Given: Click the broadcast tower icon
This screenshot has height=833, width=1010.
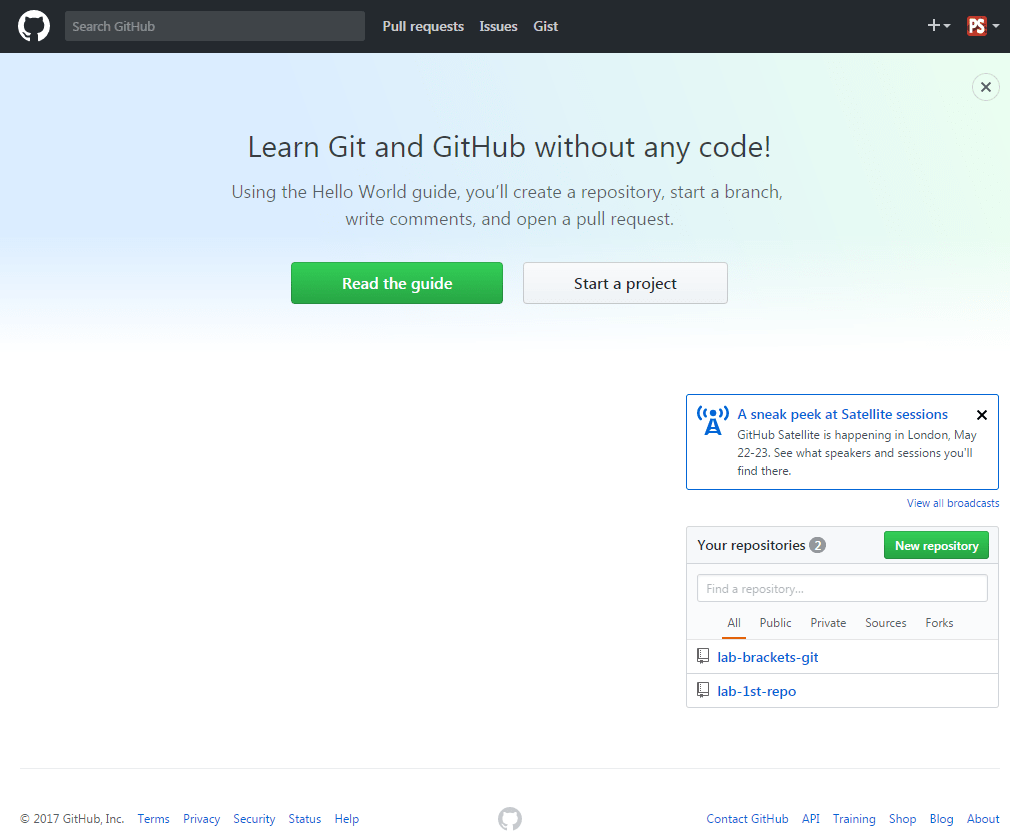Looking at the screenshot, I should [x=712, y=421].
